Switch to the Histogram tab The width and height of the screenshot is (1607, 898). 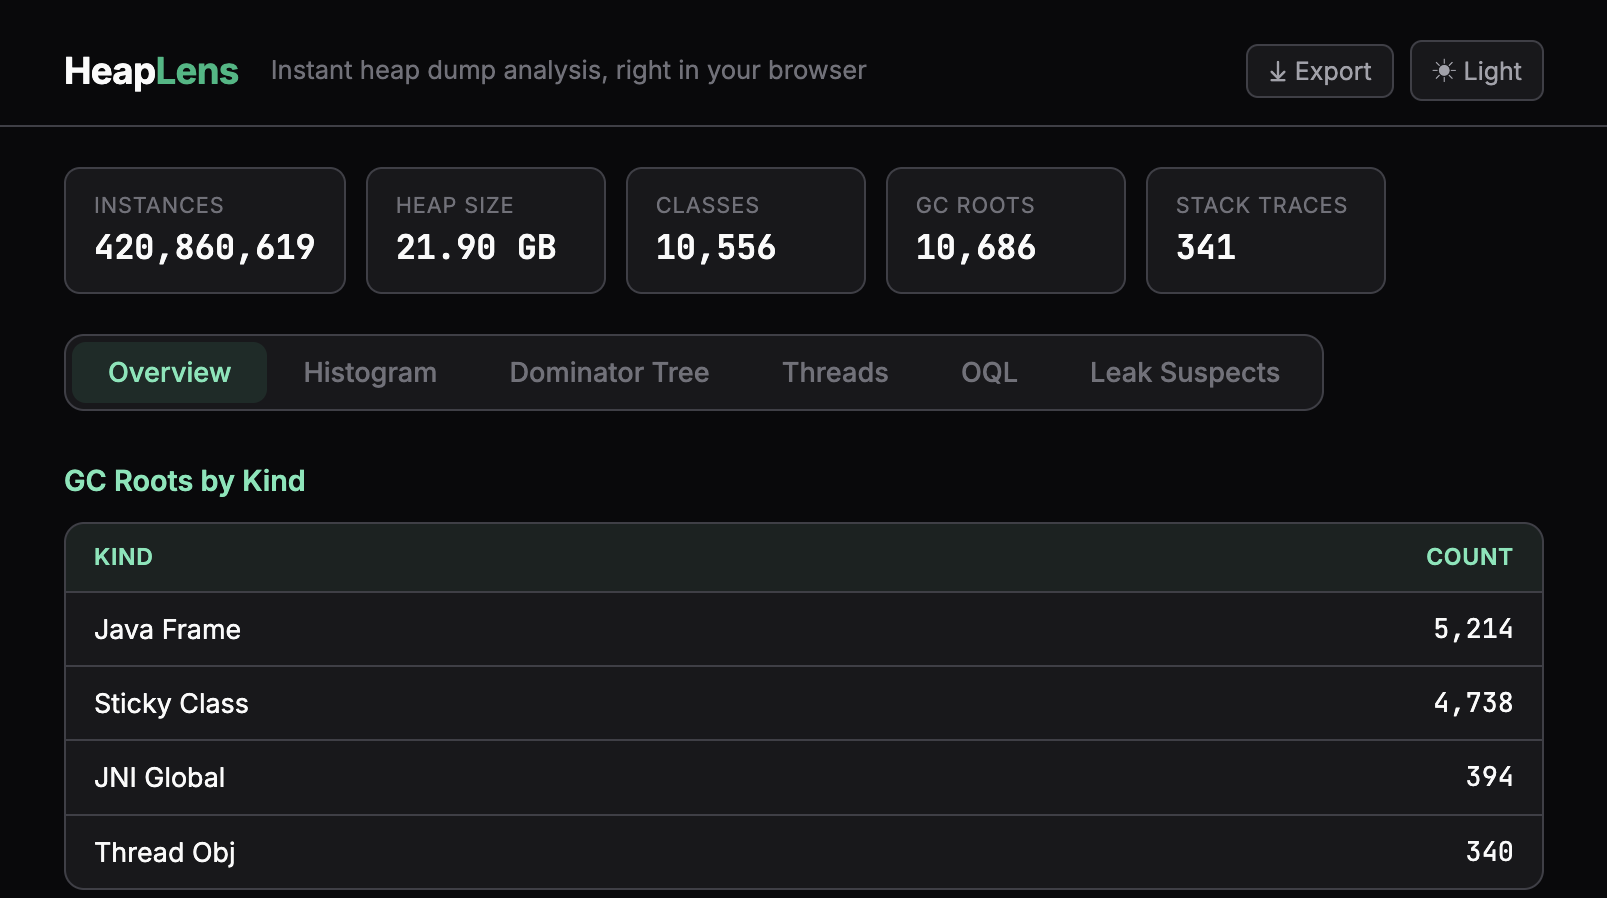(370, 373)
